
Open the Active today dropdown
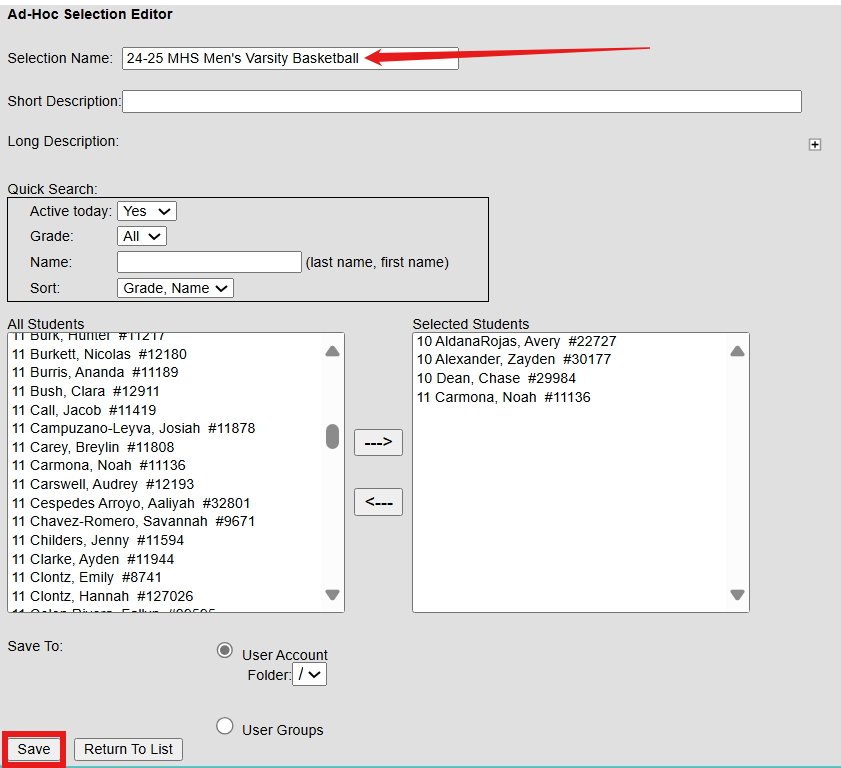(x=147, y=211)
